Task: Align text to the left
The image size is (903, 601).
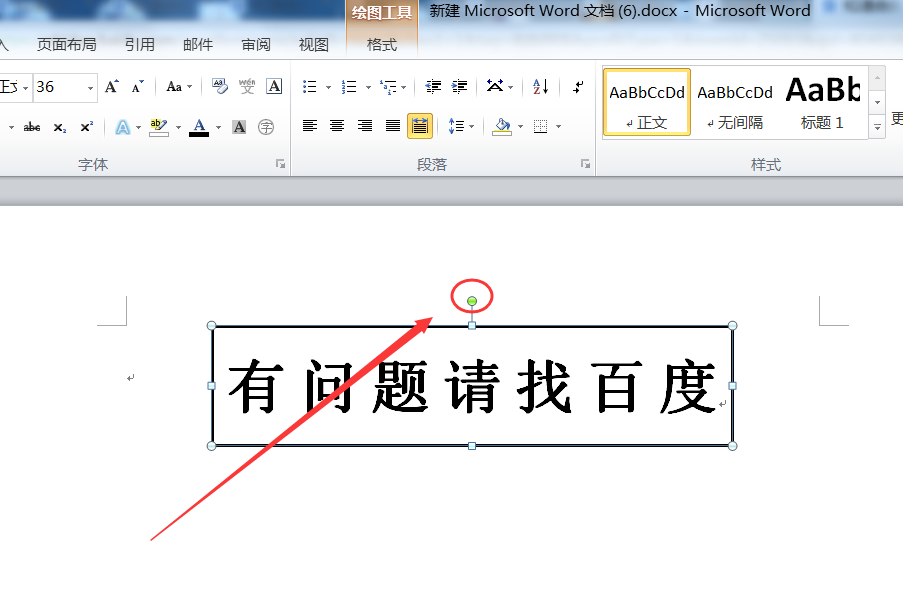Action: [310, 125]
